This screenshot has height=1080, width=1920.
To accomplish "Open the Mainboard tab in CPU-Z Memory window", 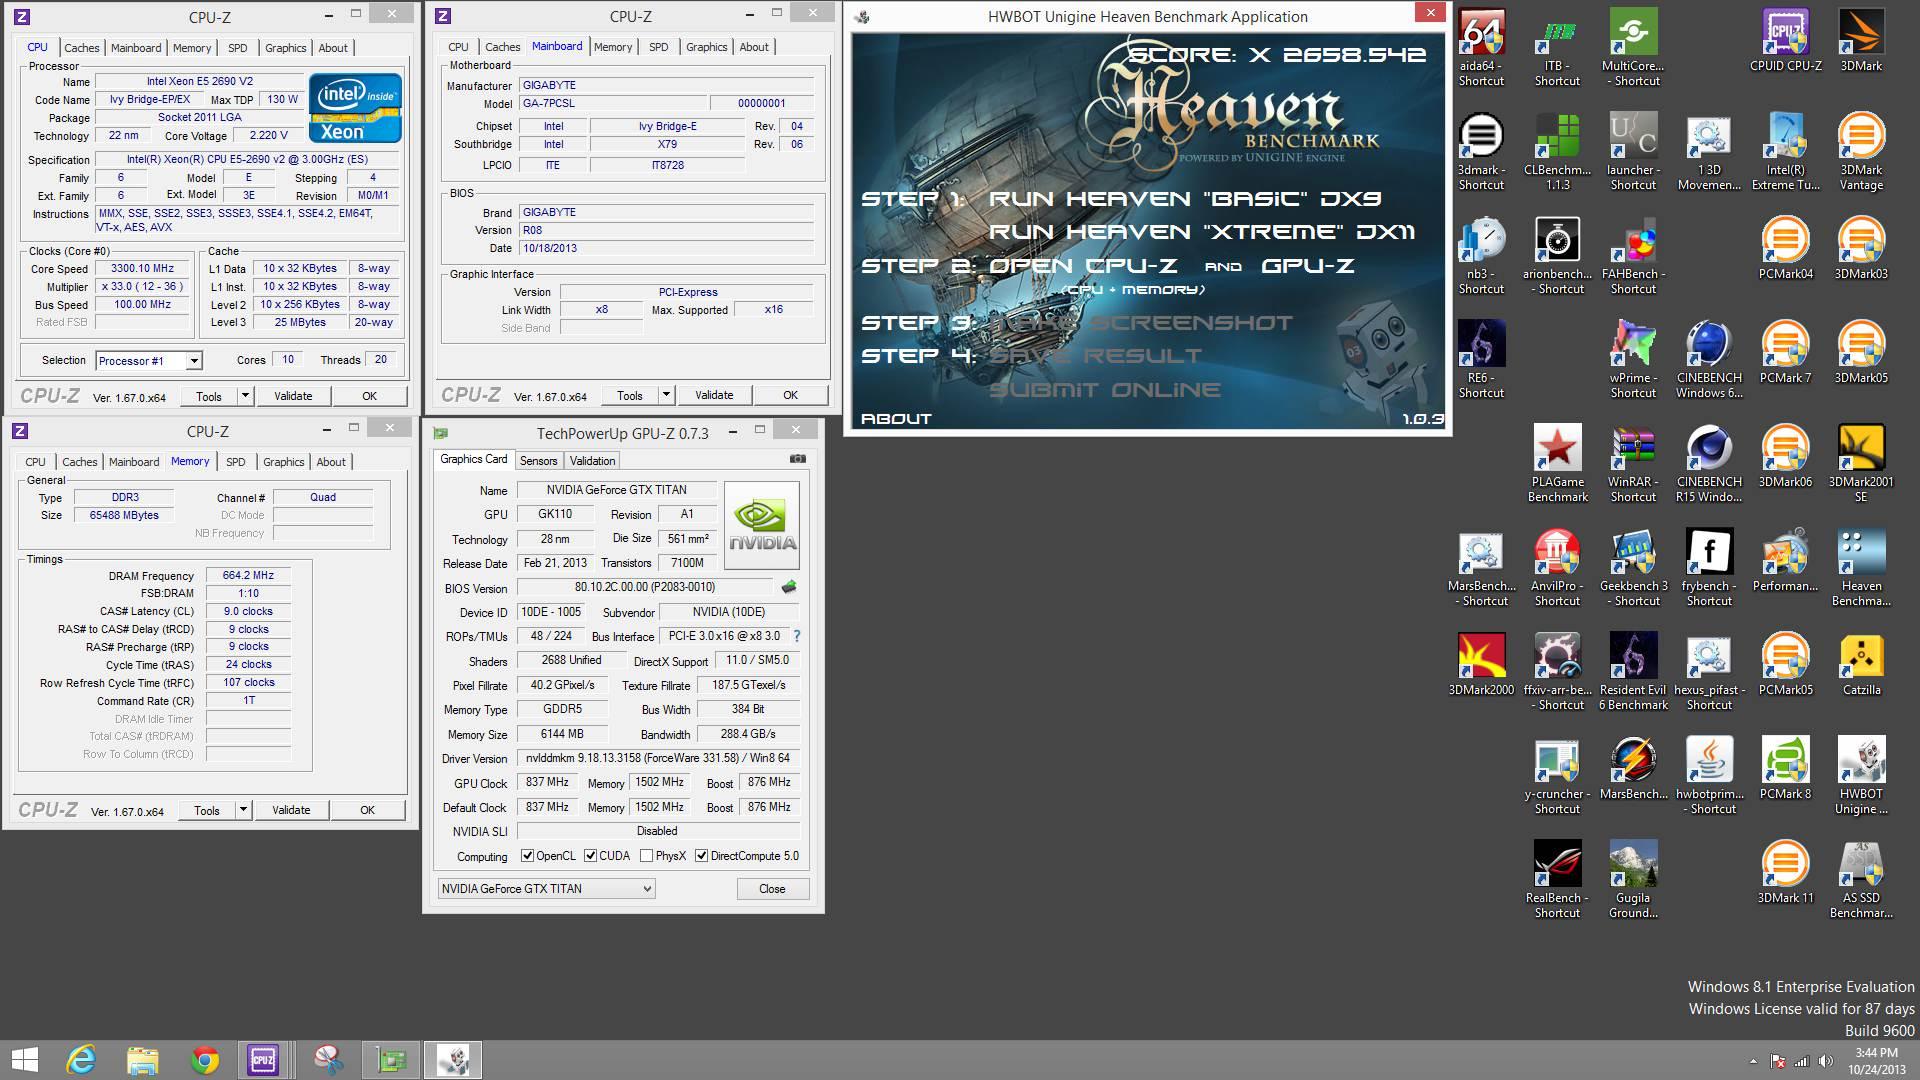I will tap(134, 462).
